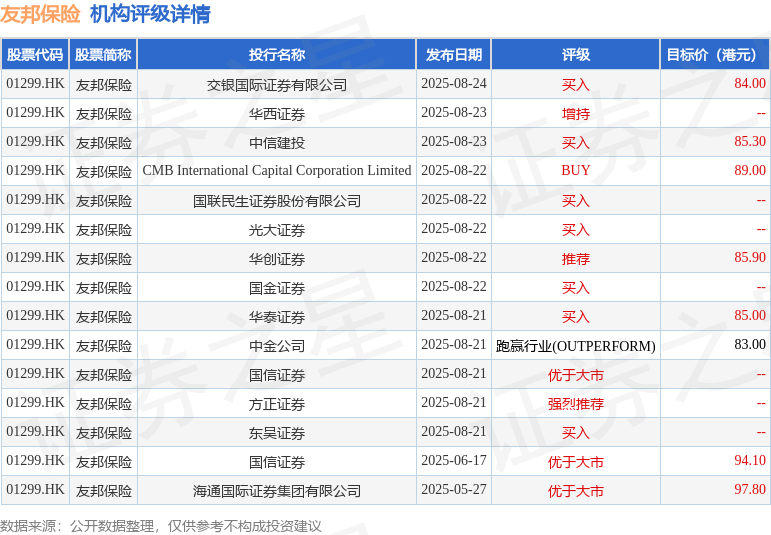Click the 优于大市 rating for 海通国际

click(576, 491)
